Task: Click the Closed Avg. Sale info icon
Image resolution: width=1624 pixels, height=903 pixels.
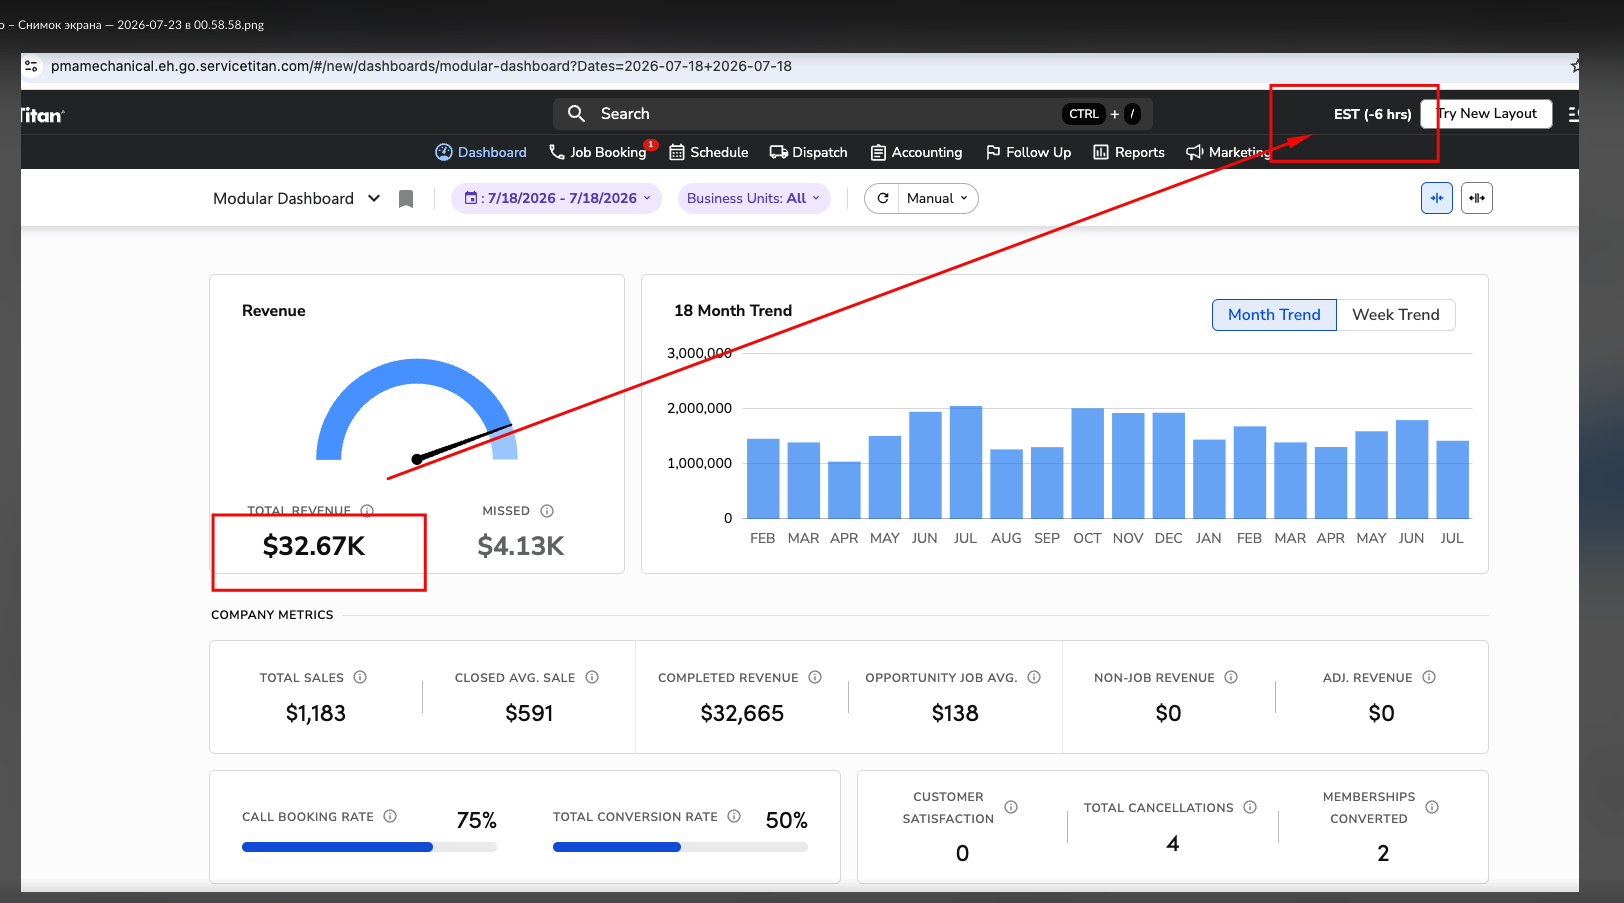Action: 592,677
